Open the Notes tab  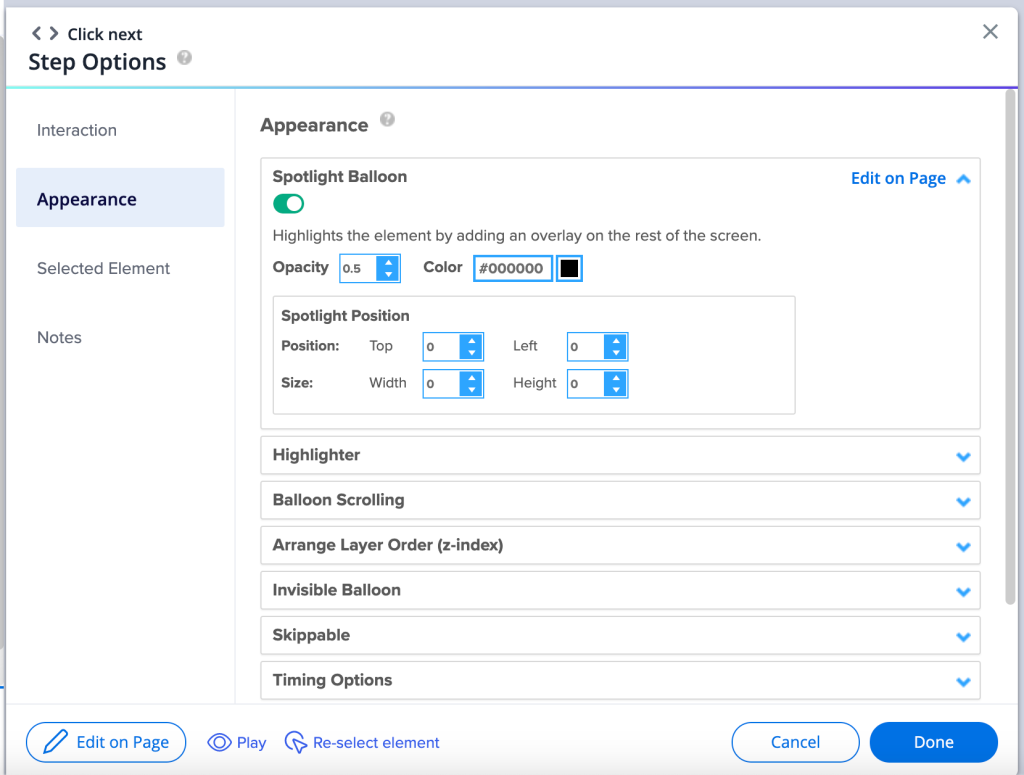(59, 337)
